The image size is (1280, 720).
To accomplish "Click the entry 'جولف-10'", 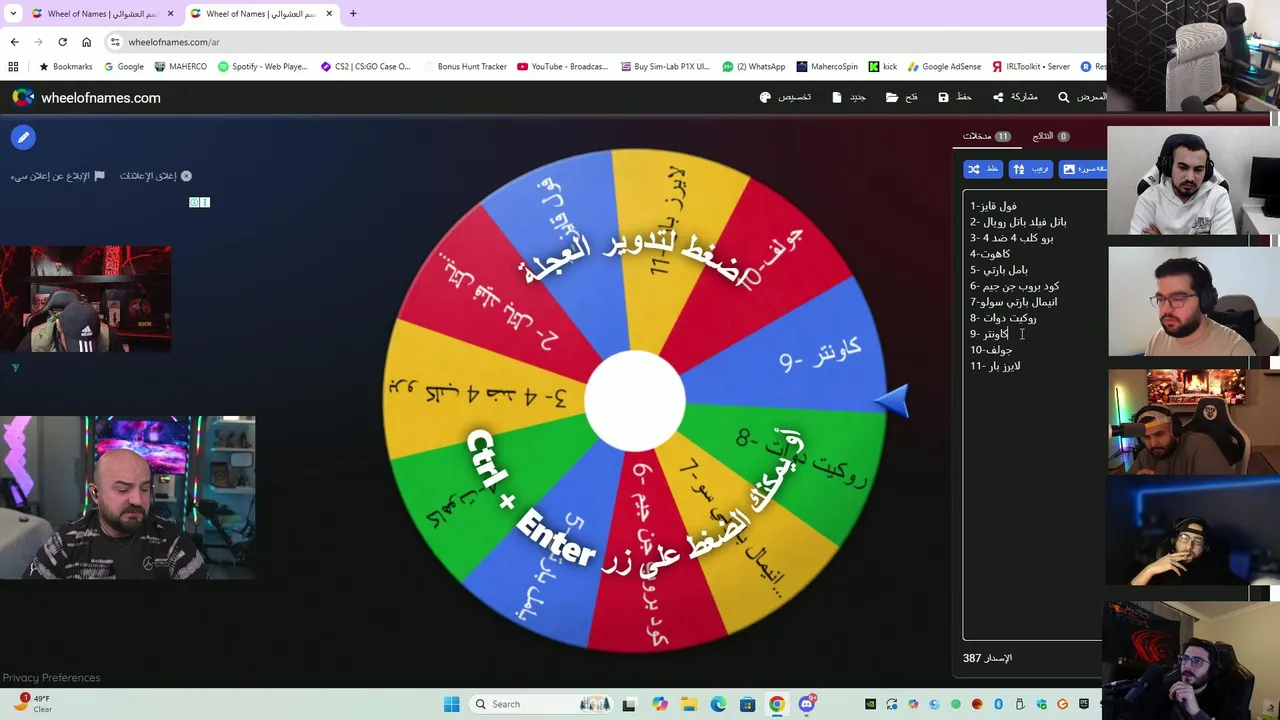I will tap(991, 350).
